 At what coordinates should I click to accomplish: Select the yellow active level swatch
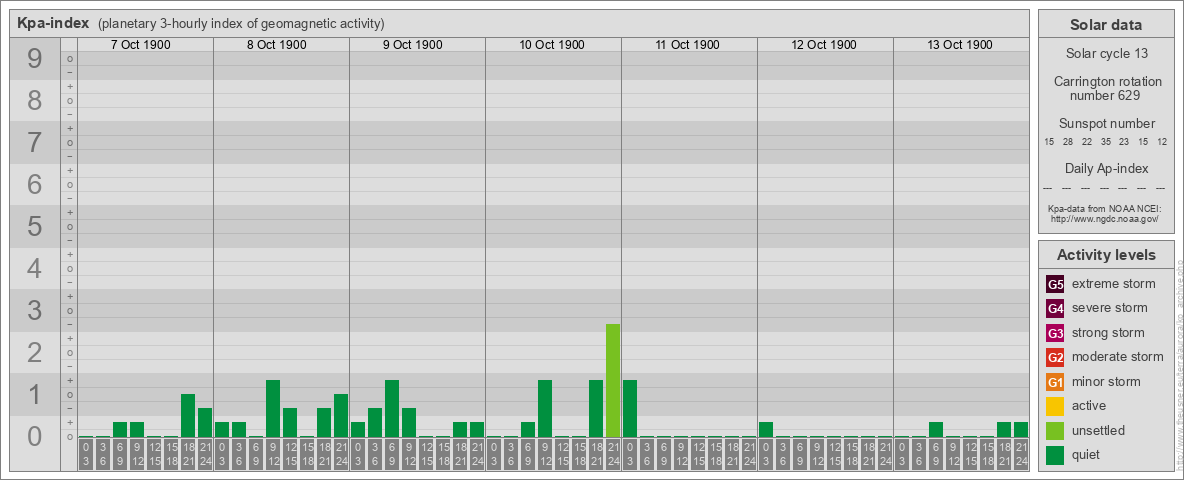1055,406
